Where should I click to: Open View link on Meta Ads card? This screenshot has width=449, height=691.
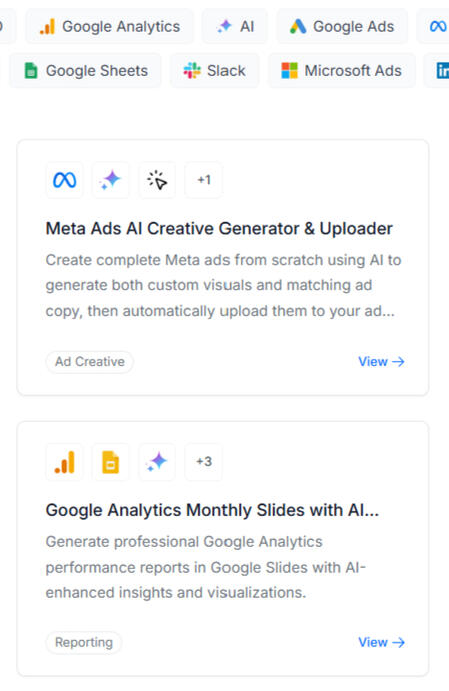pos(381,362)
